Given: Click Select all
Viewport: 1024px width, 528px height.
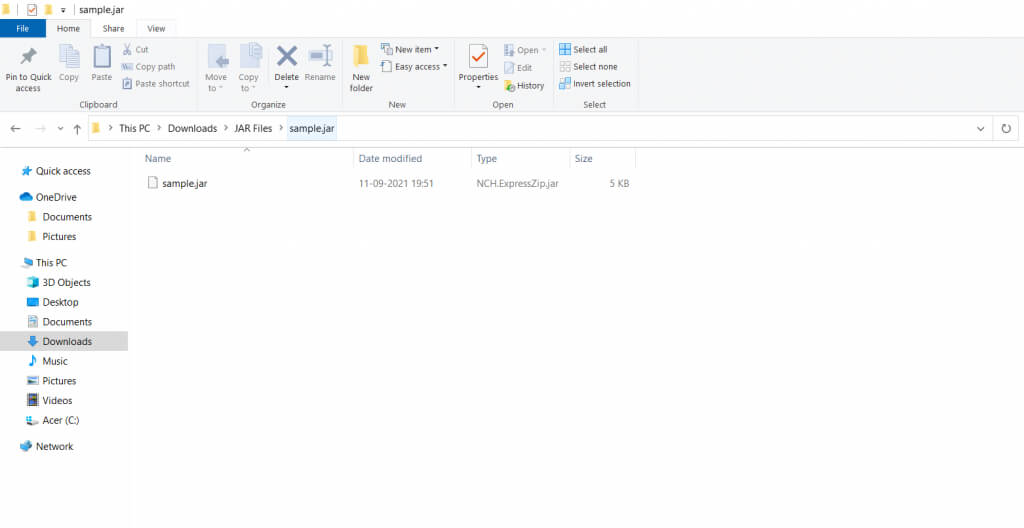Looking at the screenshot, I should (x=583, y=50).
